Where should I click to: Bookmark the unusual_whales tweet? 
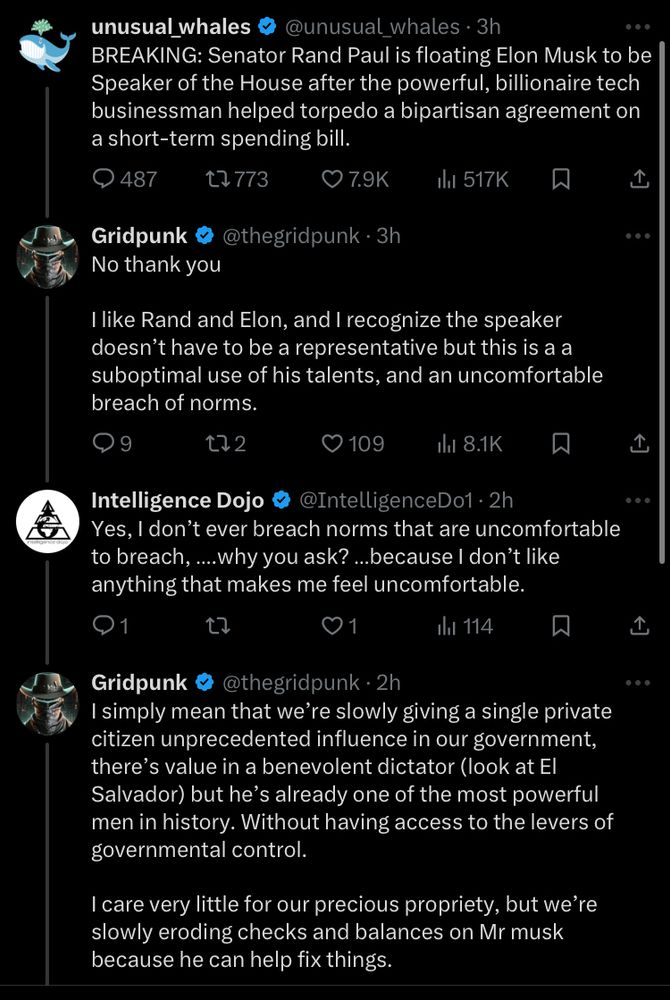[560, 179]
